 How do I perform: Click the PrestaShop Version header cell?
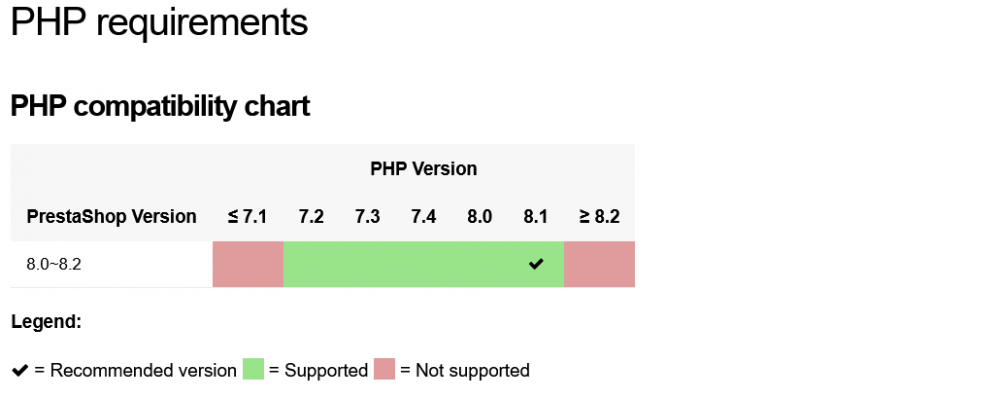click(x=111, y=217)
